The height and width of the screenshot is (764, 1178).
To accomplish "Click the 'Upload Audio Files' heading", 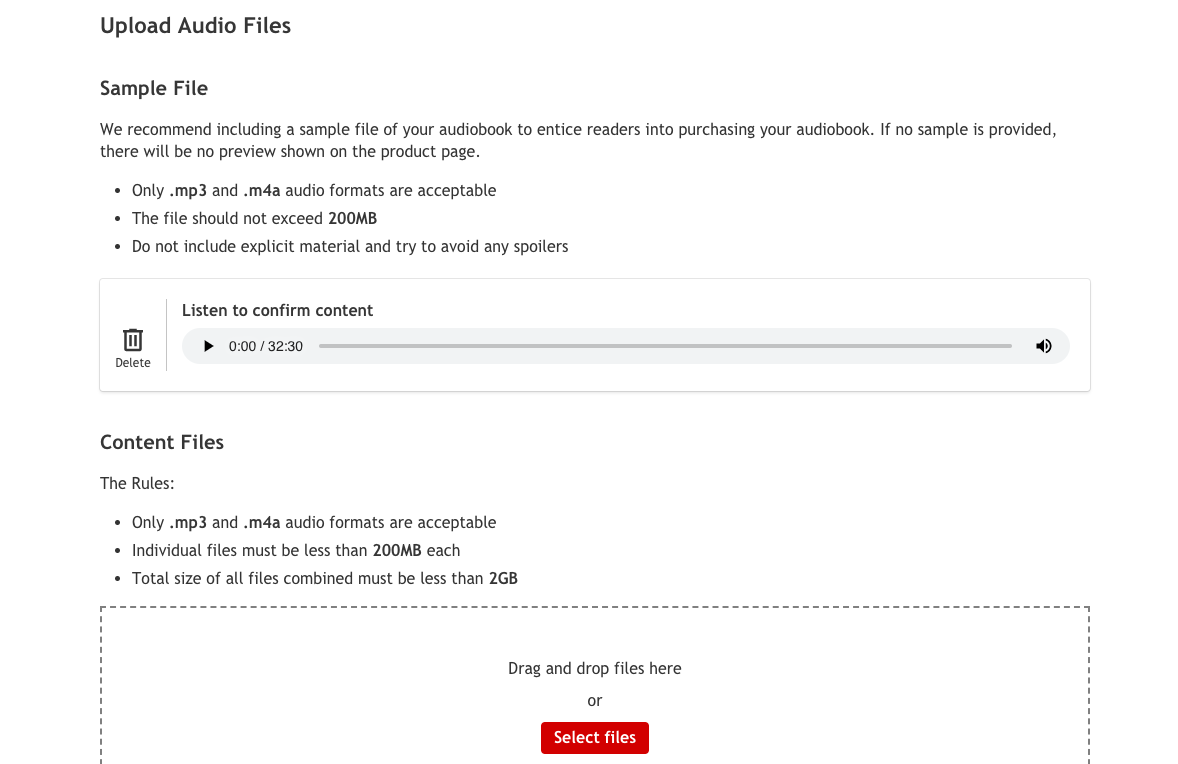I will [195, 26].
